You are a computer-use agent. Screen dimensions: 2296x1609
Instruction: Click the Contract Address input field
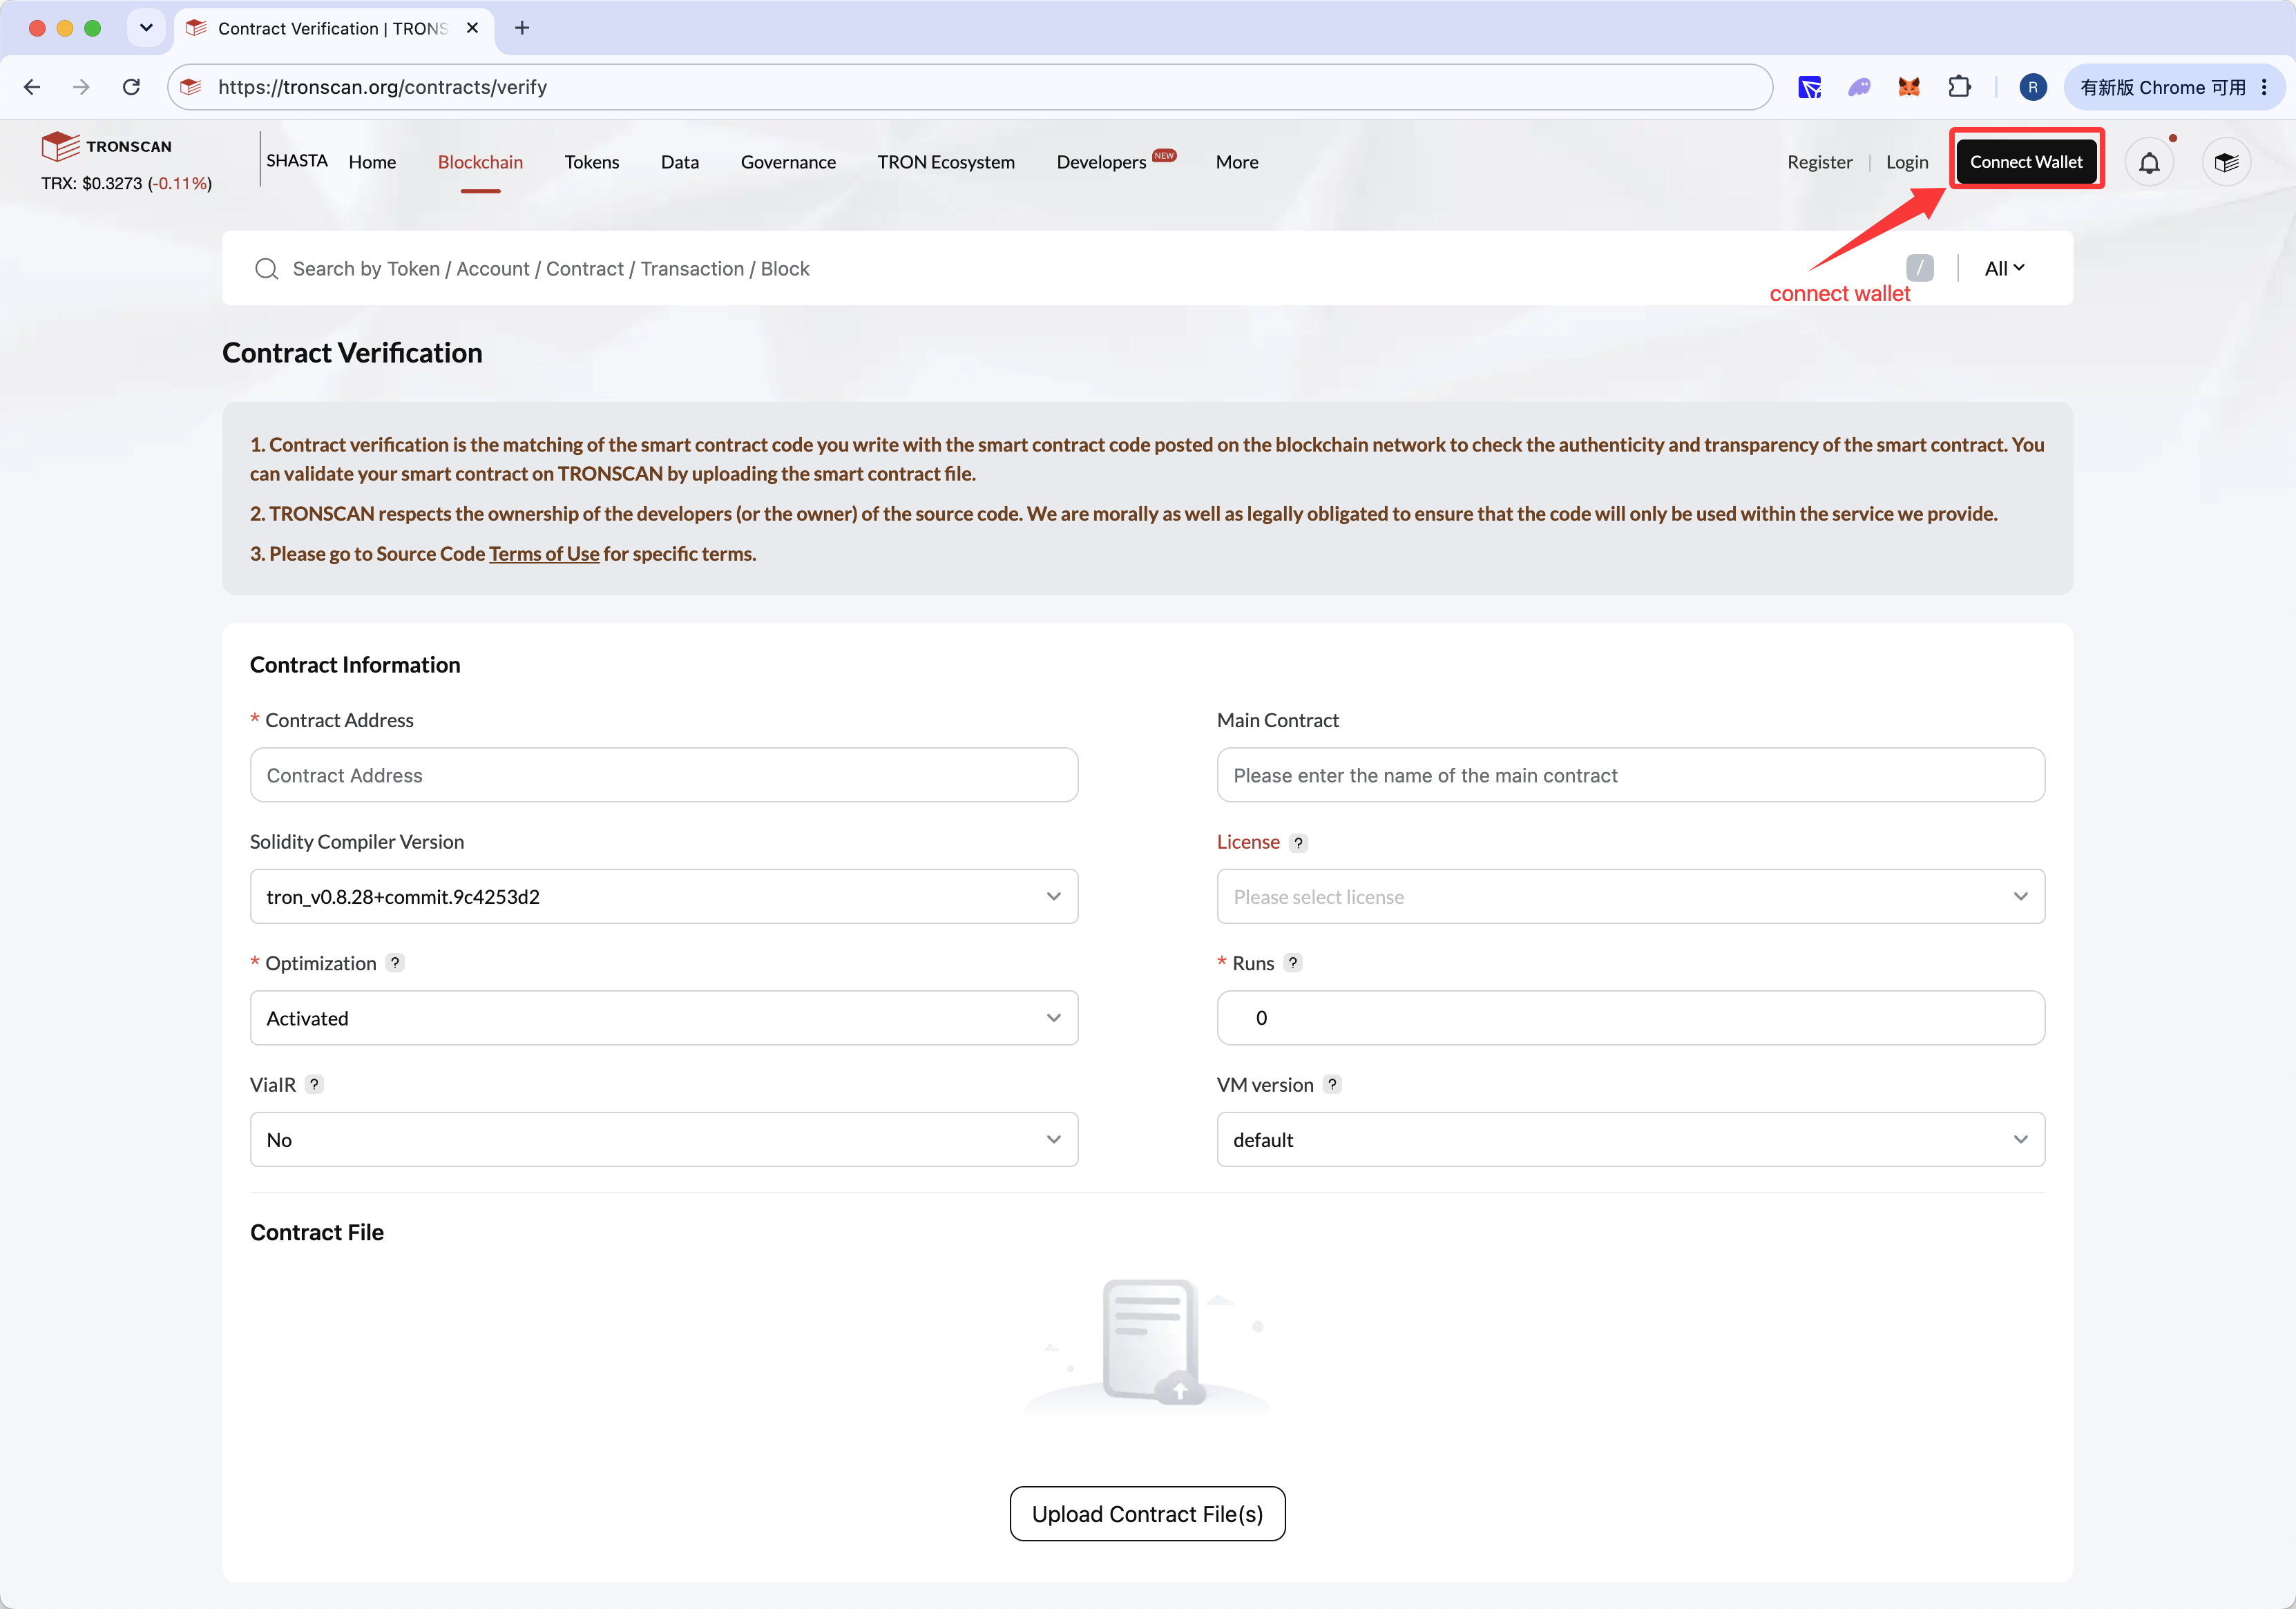664,775
